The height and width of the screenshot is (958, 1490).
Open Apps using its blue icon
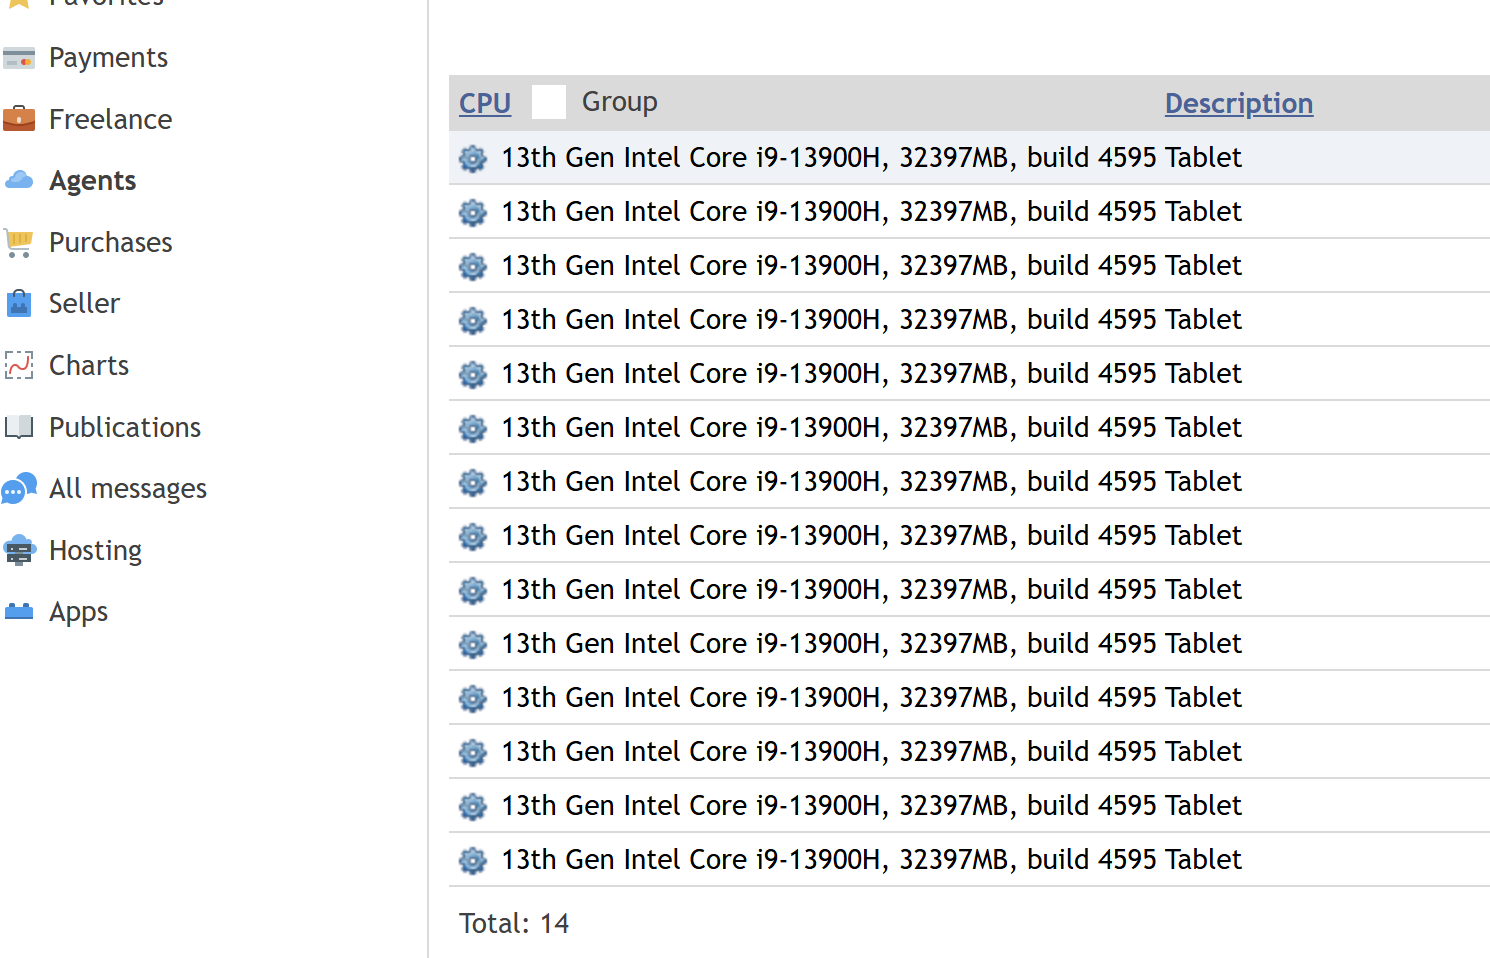[x=19, y=611]
